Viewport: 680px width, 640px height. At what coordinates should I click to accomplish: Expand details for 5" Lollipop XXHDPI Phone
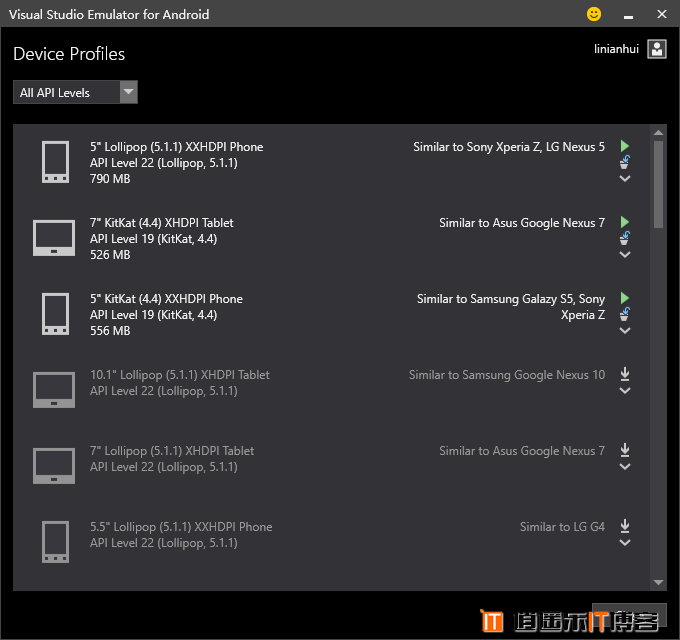point(624,178)
